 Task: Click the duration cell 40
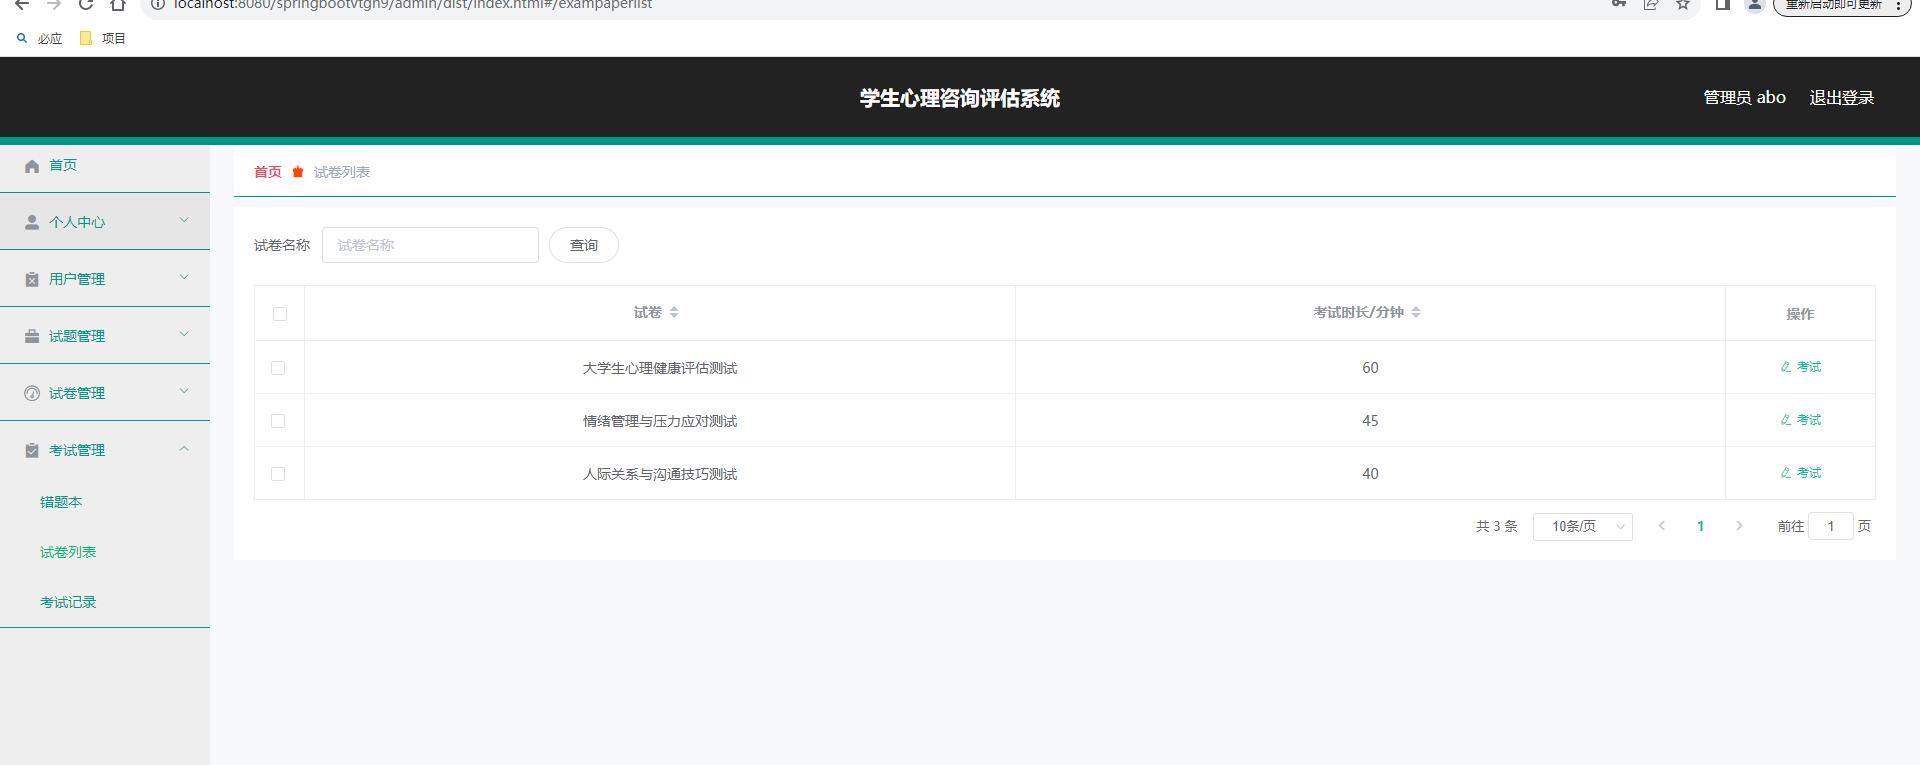tap(1370, 474)
